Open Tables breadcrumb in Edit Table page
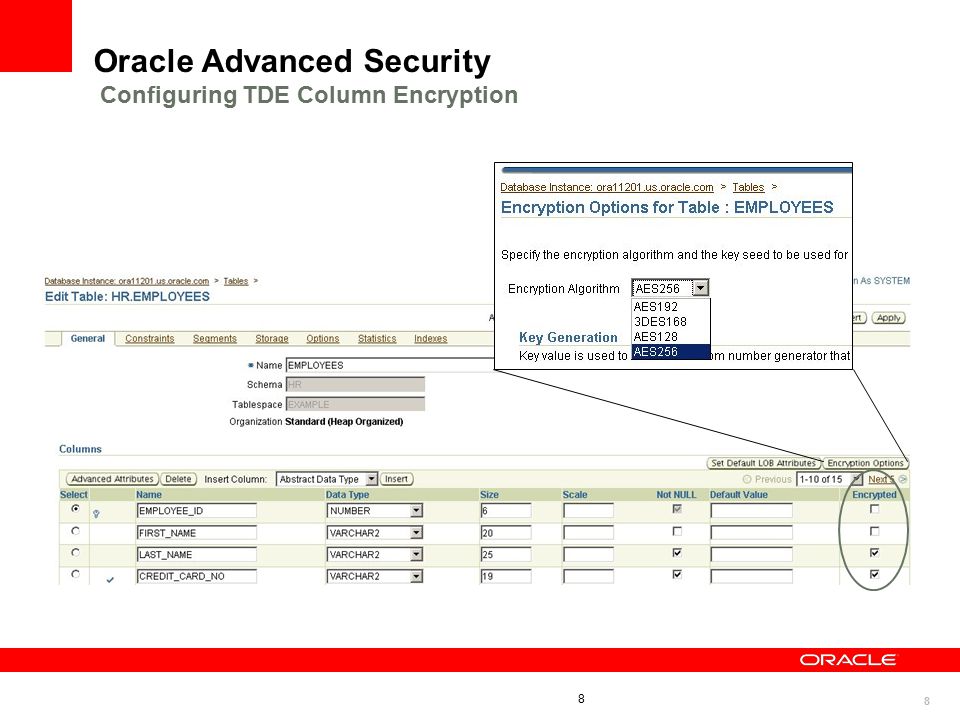 236,281
